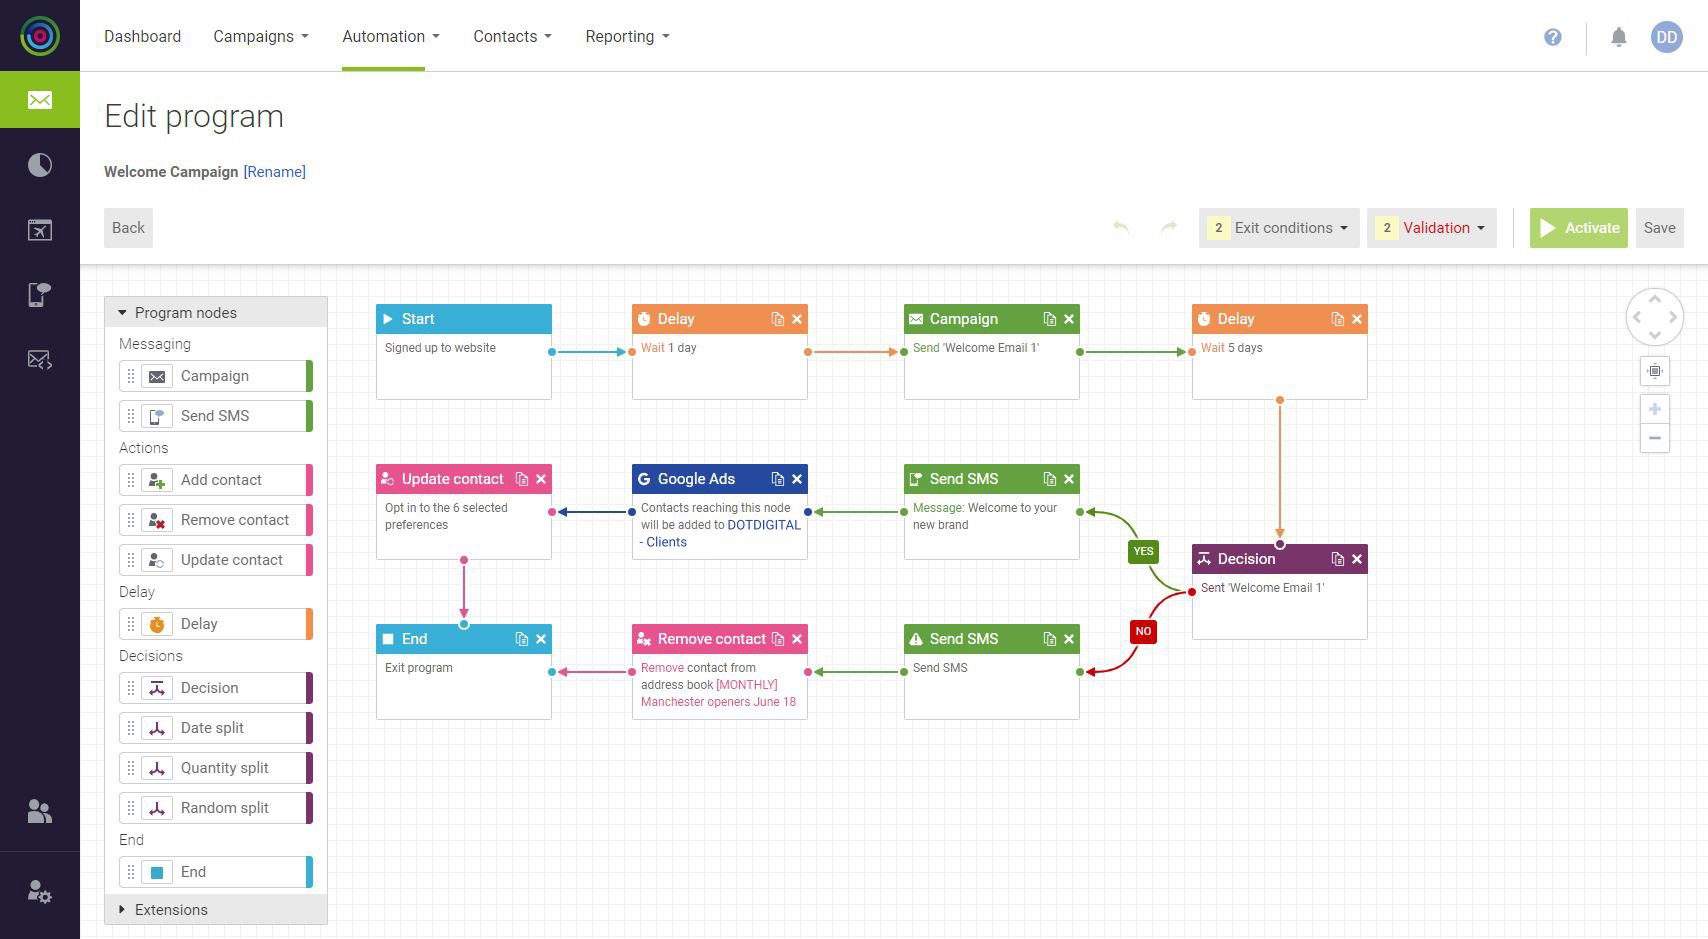This screenshot has height=939, width=1708.
Task: Click the undo arrow icon
Action: 1121,228
